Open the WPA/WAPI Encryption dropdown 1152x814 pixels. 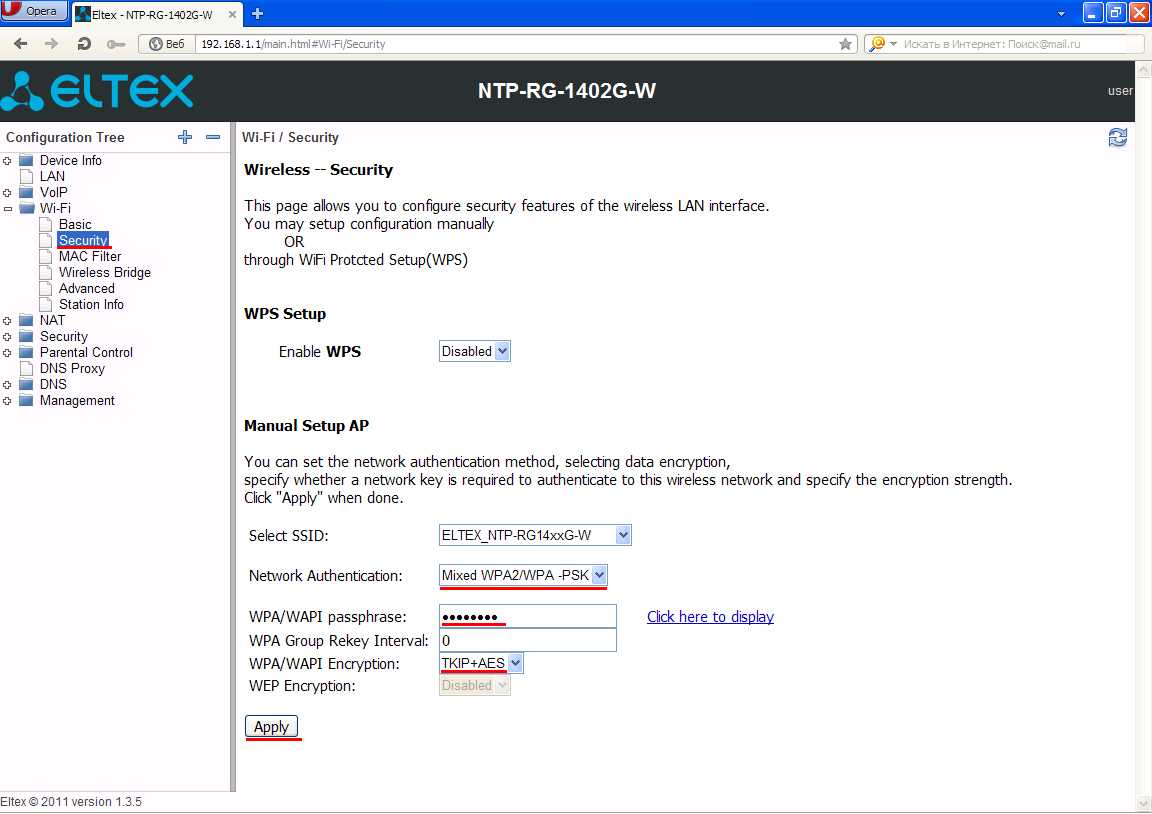click(x=481, y=663)
